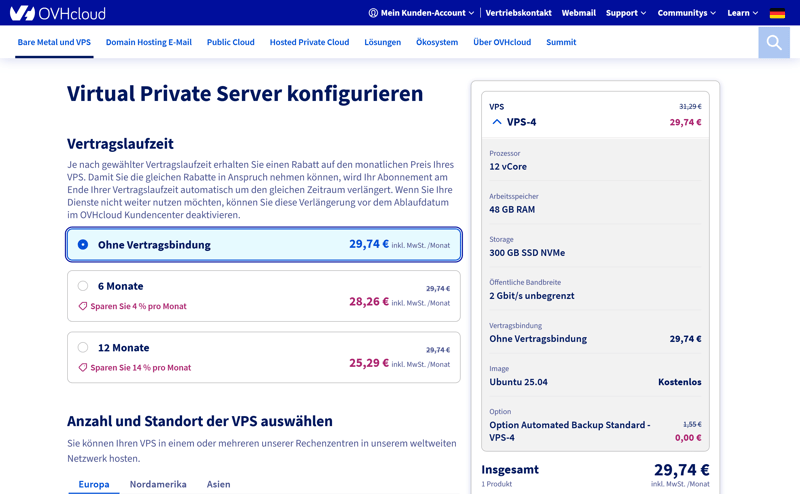This screenshot has height=494, width=800.
Task: Open the Webmail link
Action: coord(578,13)
